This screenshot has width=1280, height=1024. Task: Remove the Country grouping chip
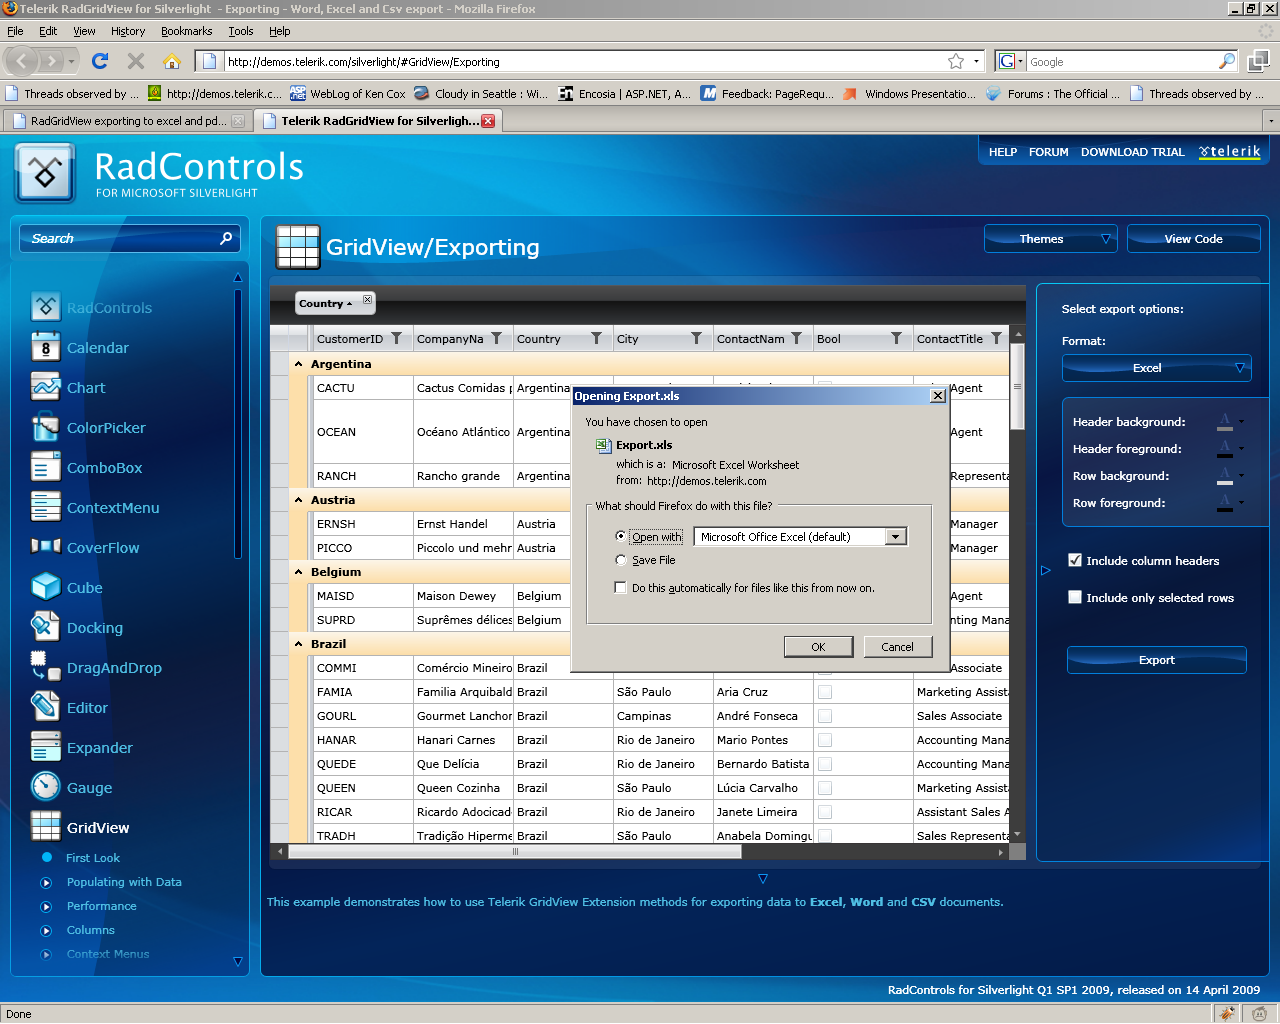[x=368, y=299]
